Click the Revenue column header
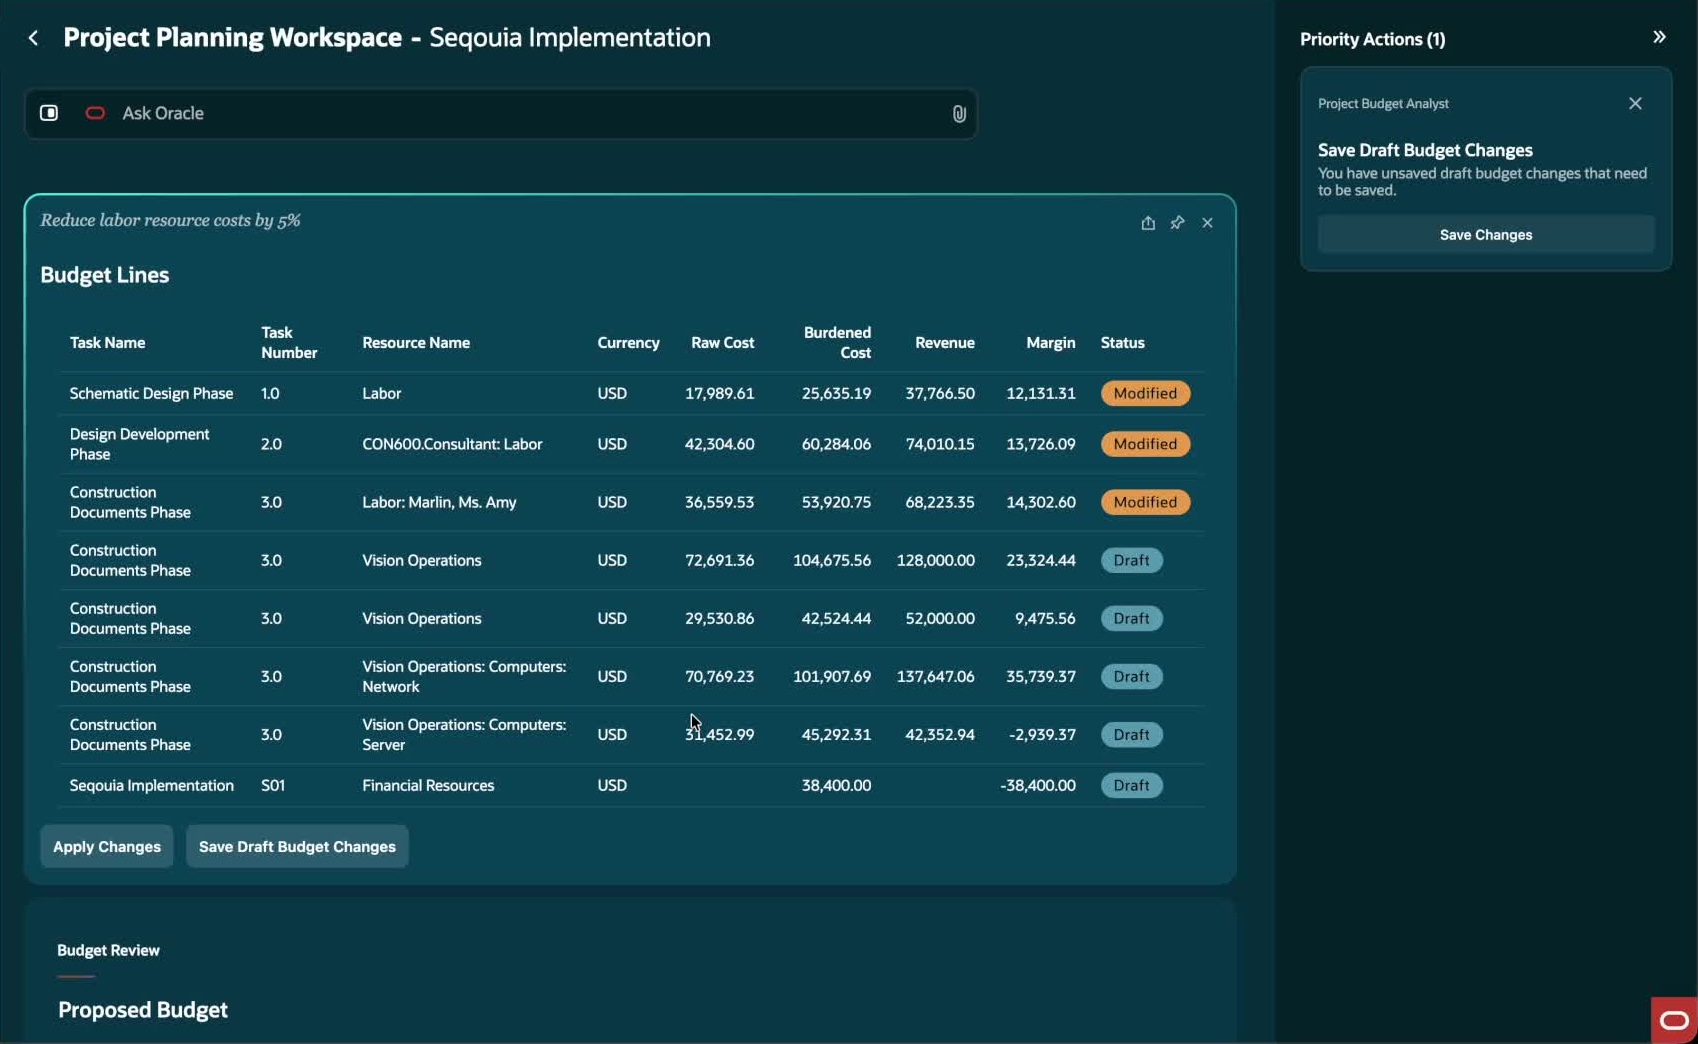 click(x=944, y=342)
